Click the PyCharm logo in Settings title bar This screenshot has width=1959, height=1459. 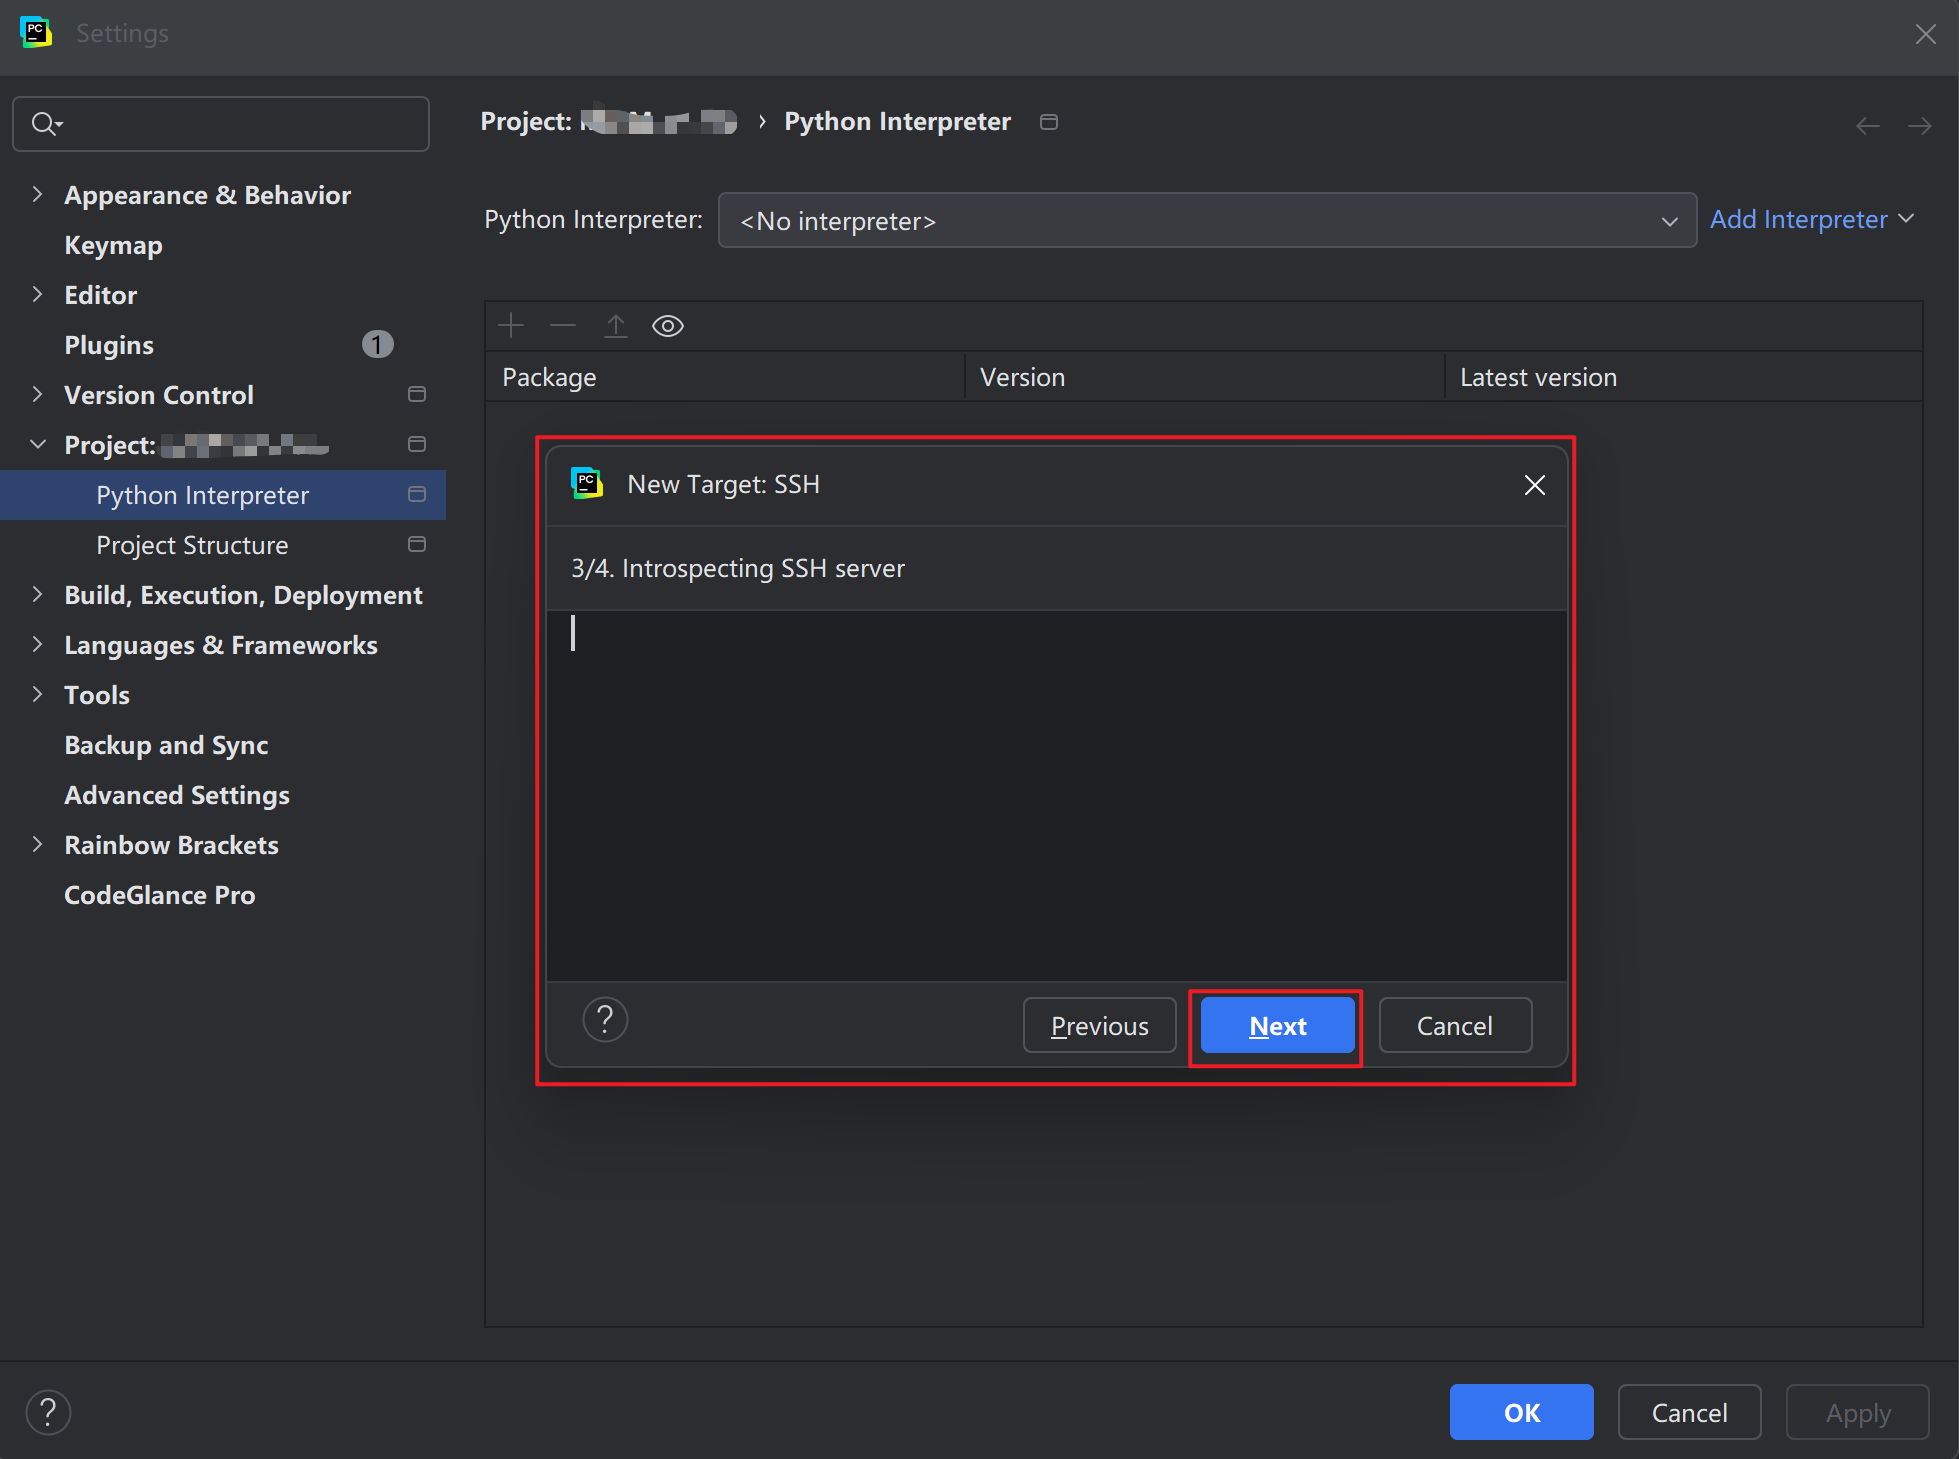tap(36, 33)
